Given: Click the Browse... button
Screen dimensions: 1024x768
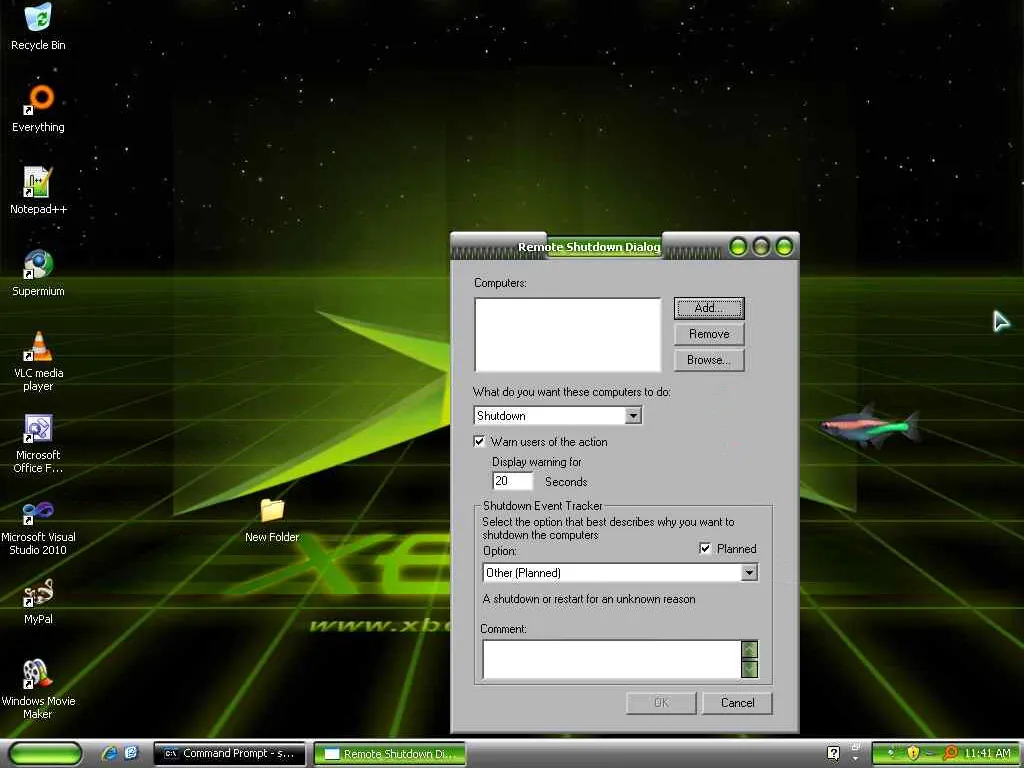Looking at the screenshot, I should 709,360.
